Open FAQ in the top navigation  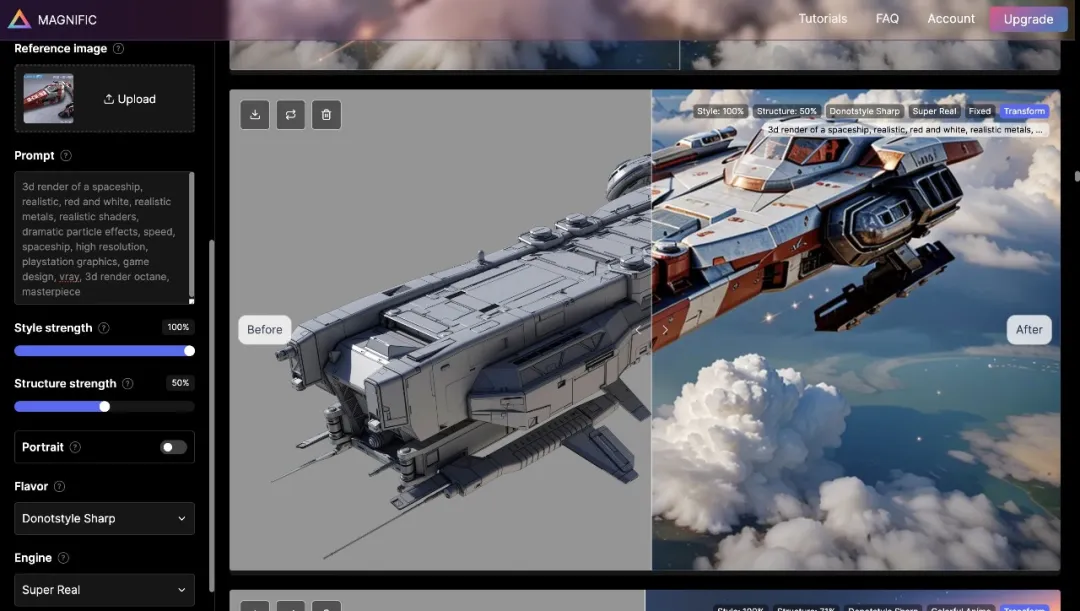pyautogui.click(x=887, y=19)
